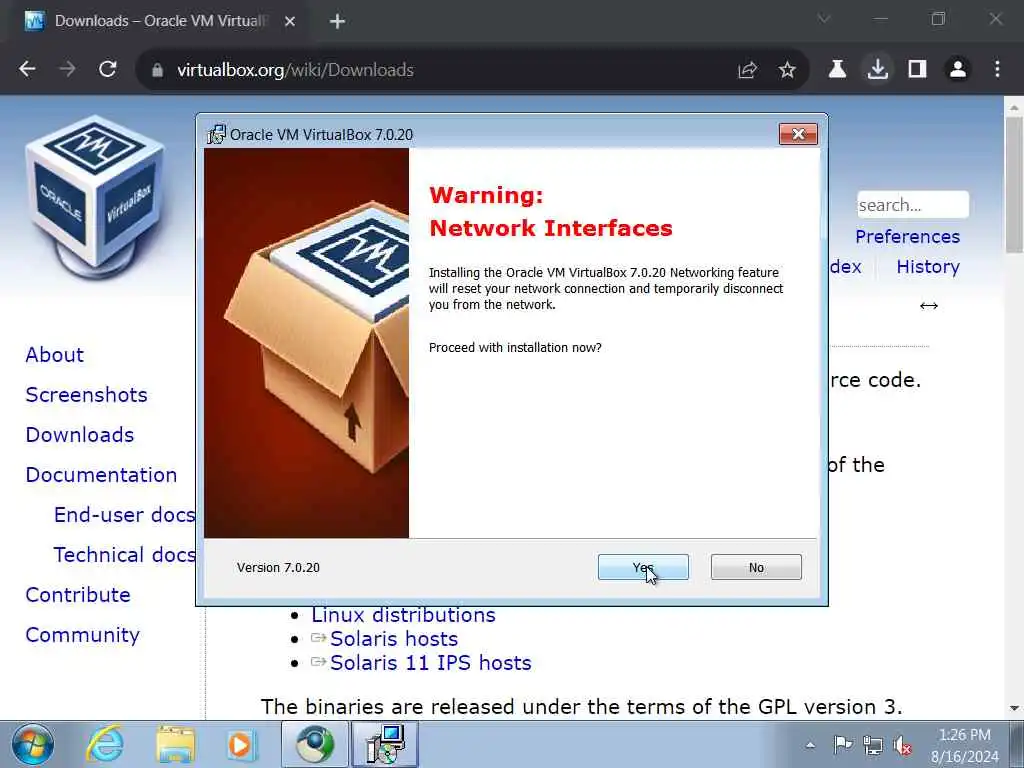
Task: Switch to VirtualBox installer taskbar button
Action: (x=385, y=744)
